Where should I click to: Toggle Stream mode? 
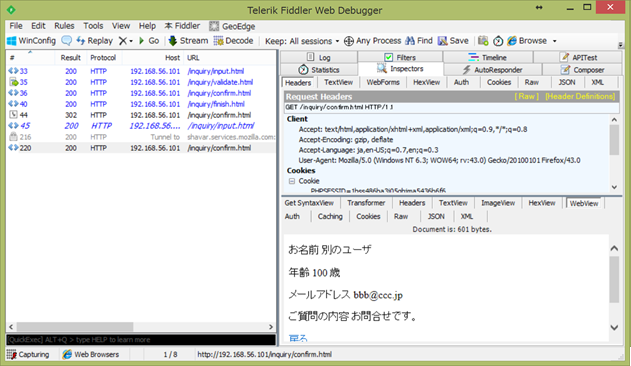click(x=188, y=41)
